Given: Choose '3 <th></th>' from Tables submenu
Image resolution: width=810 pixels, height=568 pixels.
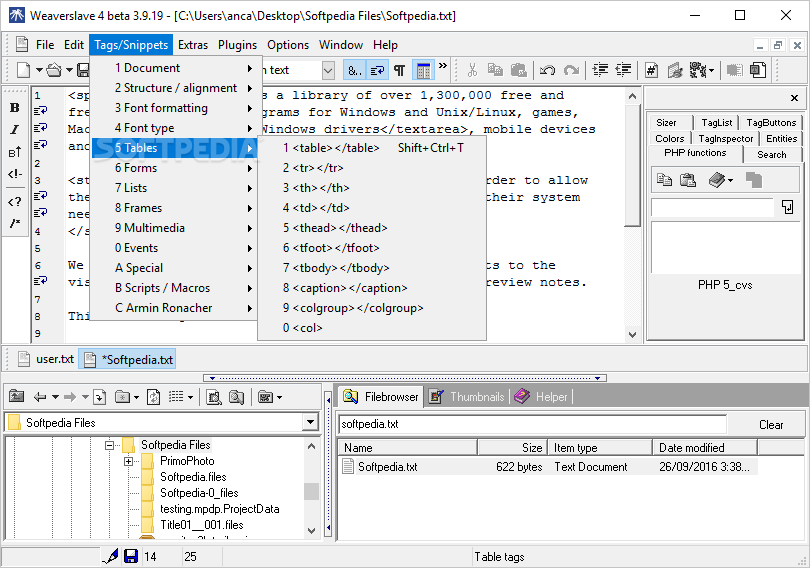Looking at the screenshot, I should [372, 187].
